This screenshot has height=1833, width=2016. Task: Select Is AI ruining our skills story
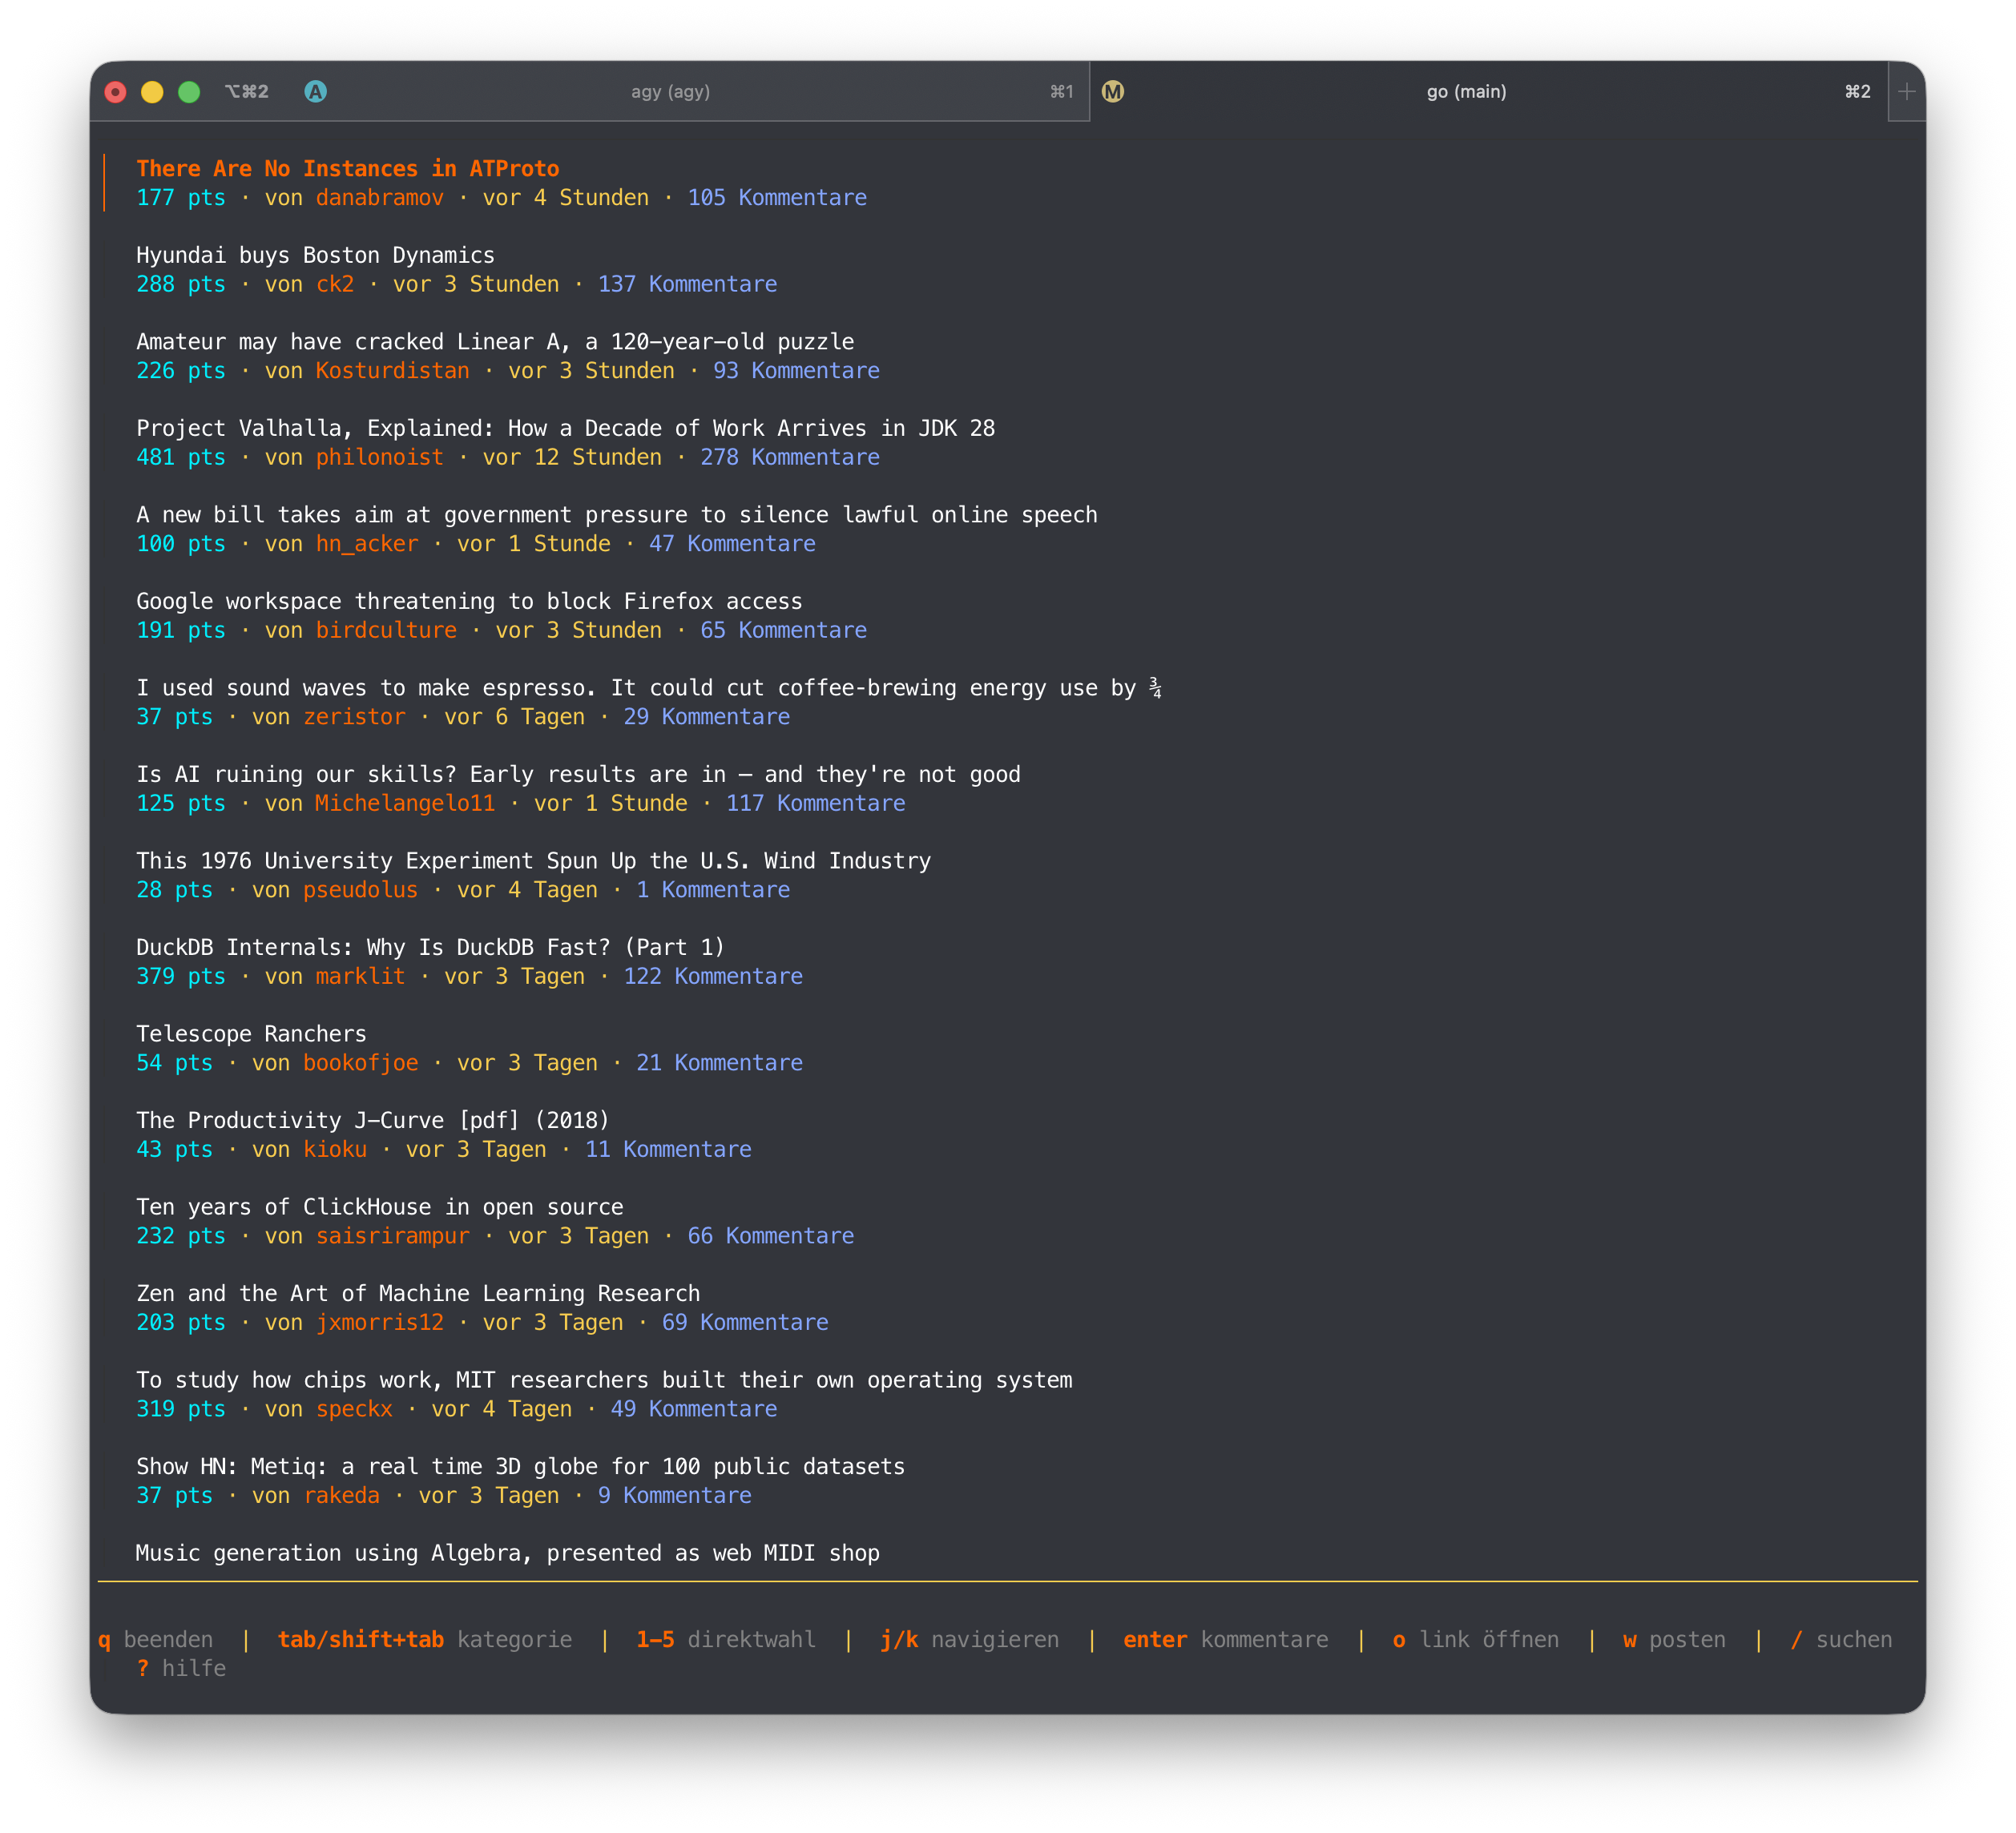pyautogui.click(x=578, y=774)
